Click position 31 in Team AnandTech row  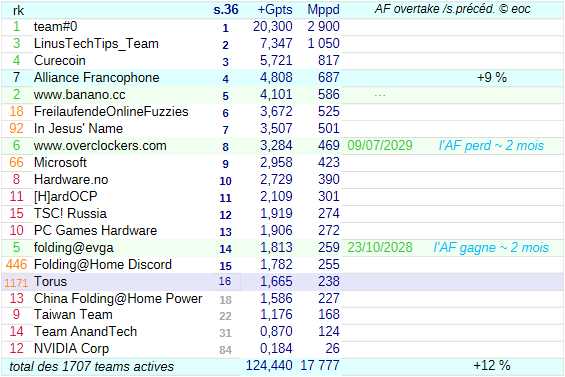click(x=226, y=333)
